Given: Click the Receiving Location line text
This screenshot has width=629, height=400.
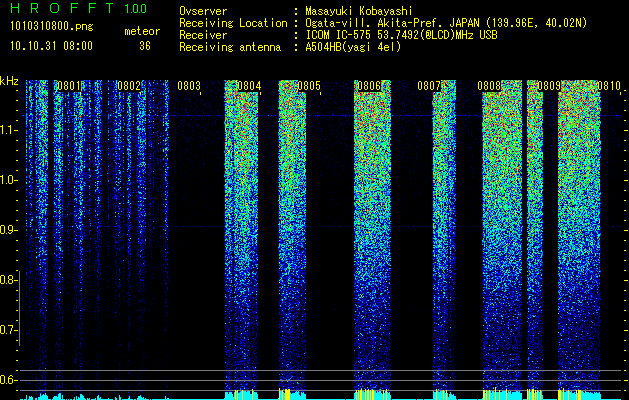Looking at the screenshot, I should (383, 23).
